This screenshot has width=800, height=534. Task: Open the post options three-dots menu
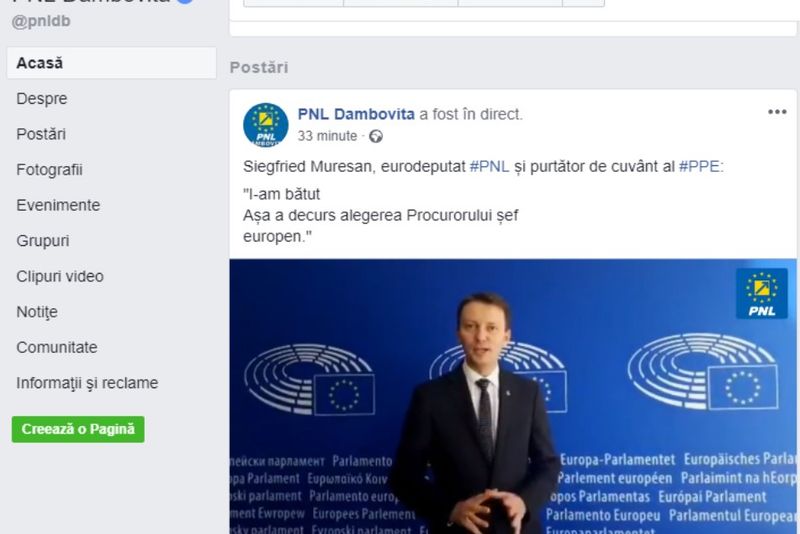[777, 112]
